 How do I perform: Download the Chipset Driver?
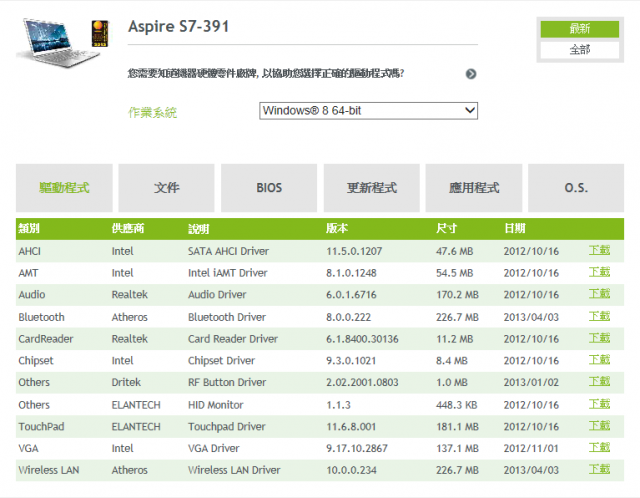(x=599, y=360)
